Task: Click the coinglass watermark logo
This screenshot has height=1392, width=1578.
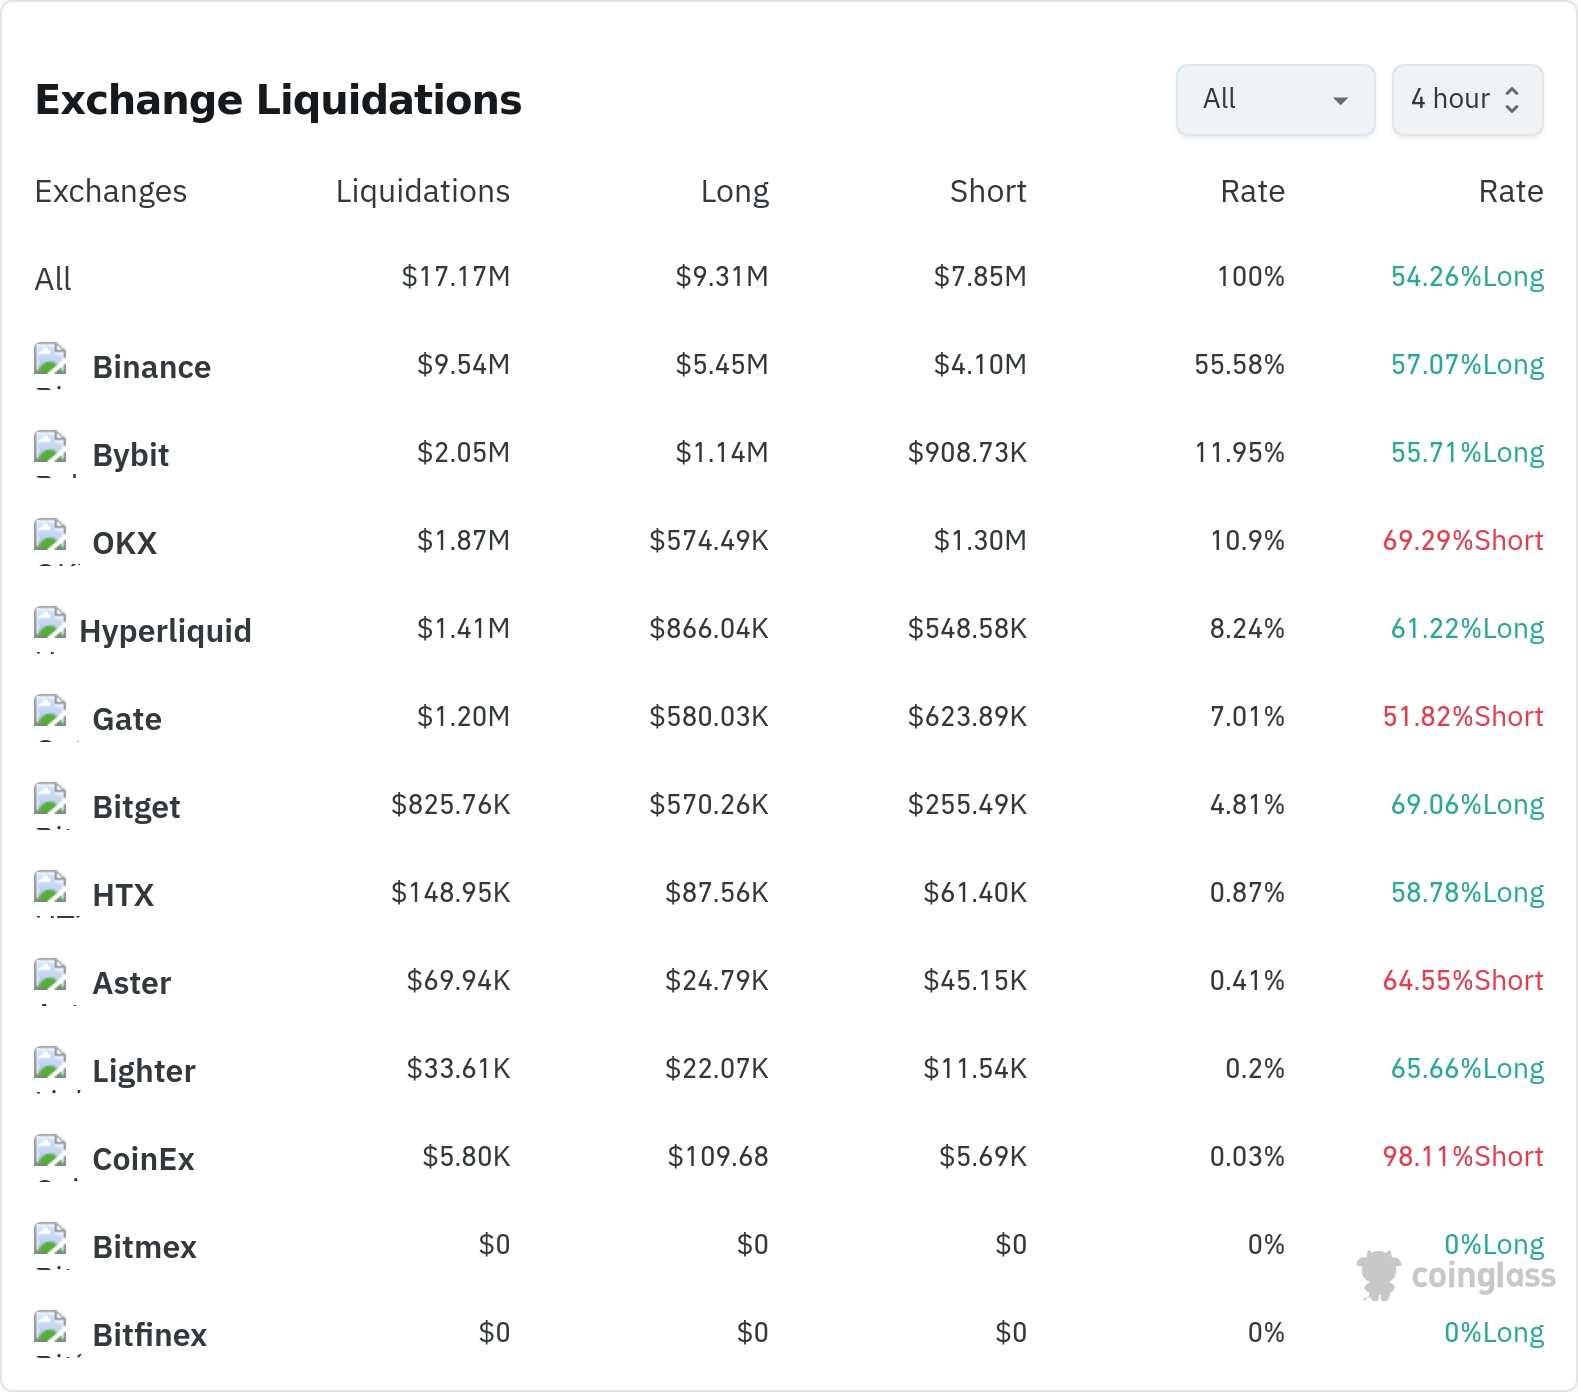Action: coord(1456,1275)
